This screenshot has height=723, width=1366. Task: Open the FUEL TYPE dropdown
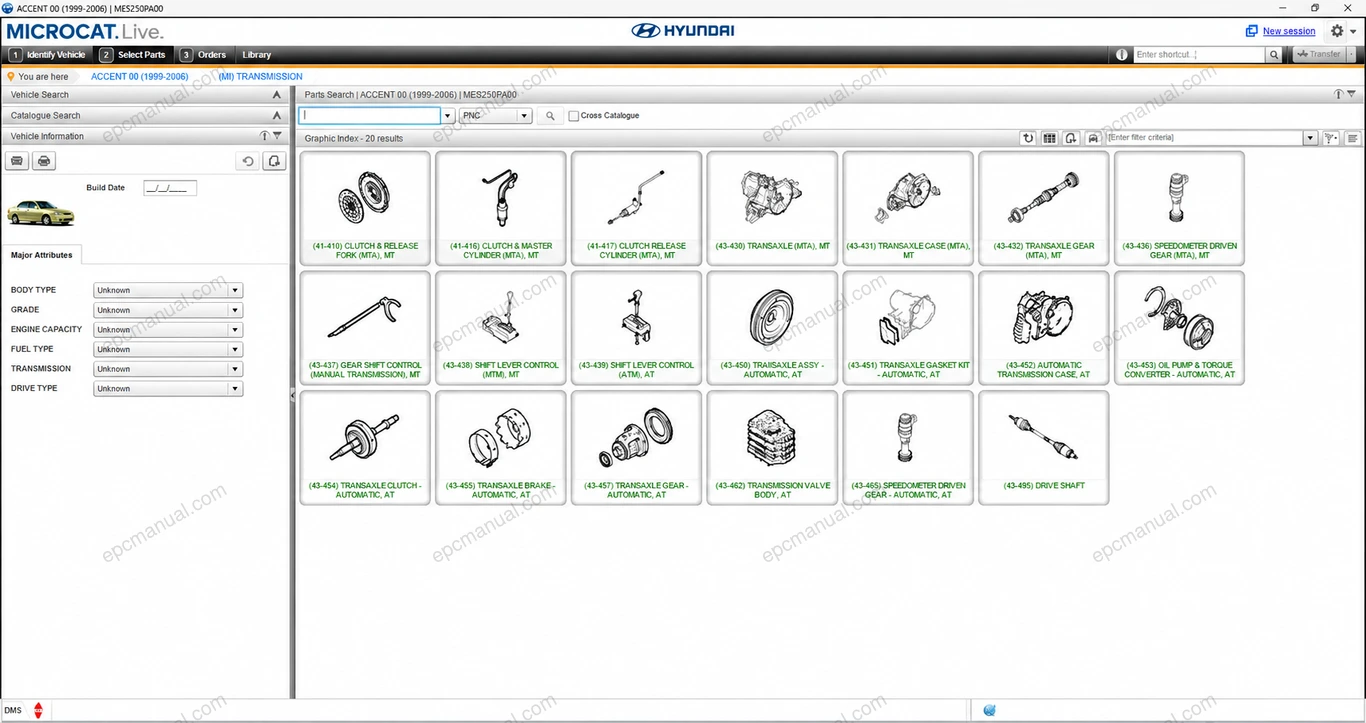point(168,349)
